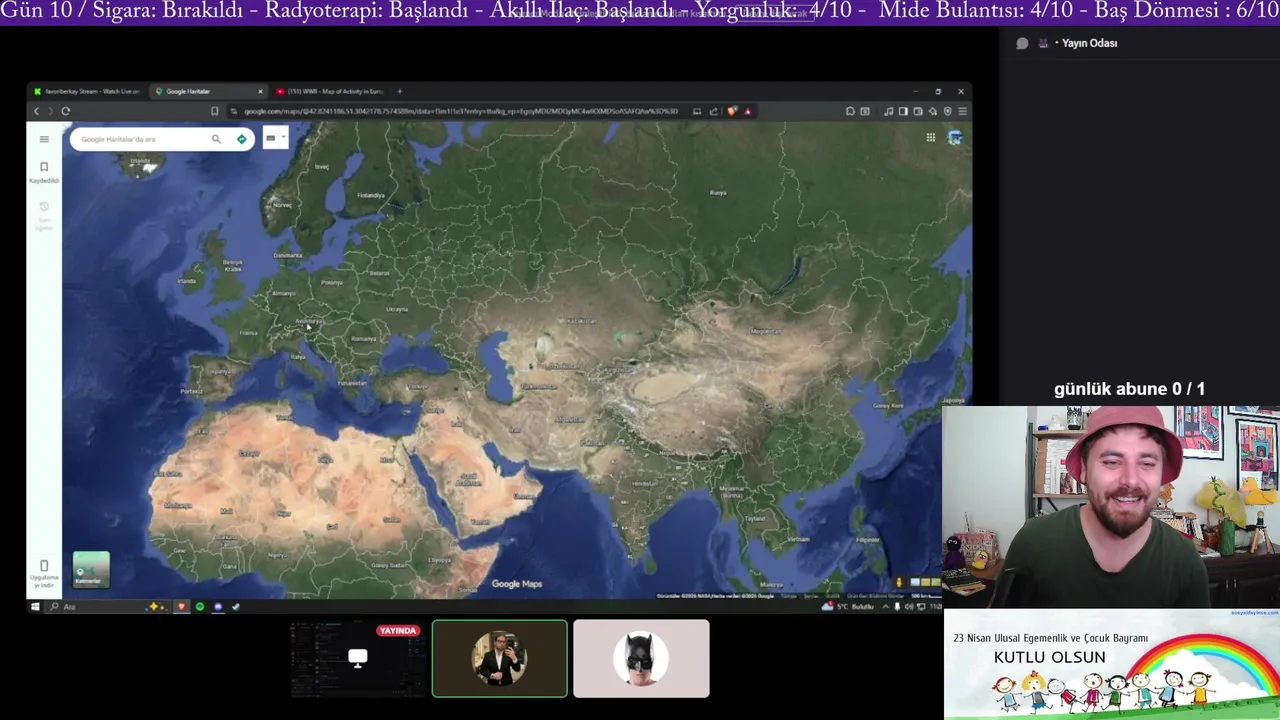Expand the keyboard input tool dropdown arrow
This screenshot has width=1280, height=720.
click(x=283, y=138)
